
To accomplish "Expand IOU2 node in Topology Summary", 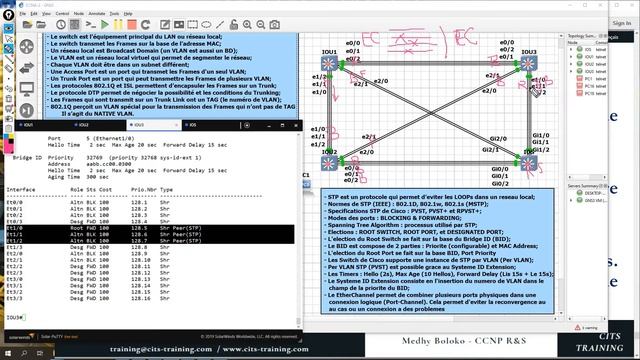I will pos(571,64).
